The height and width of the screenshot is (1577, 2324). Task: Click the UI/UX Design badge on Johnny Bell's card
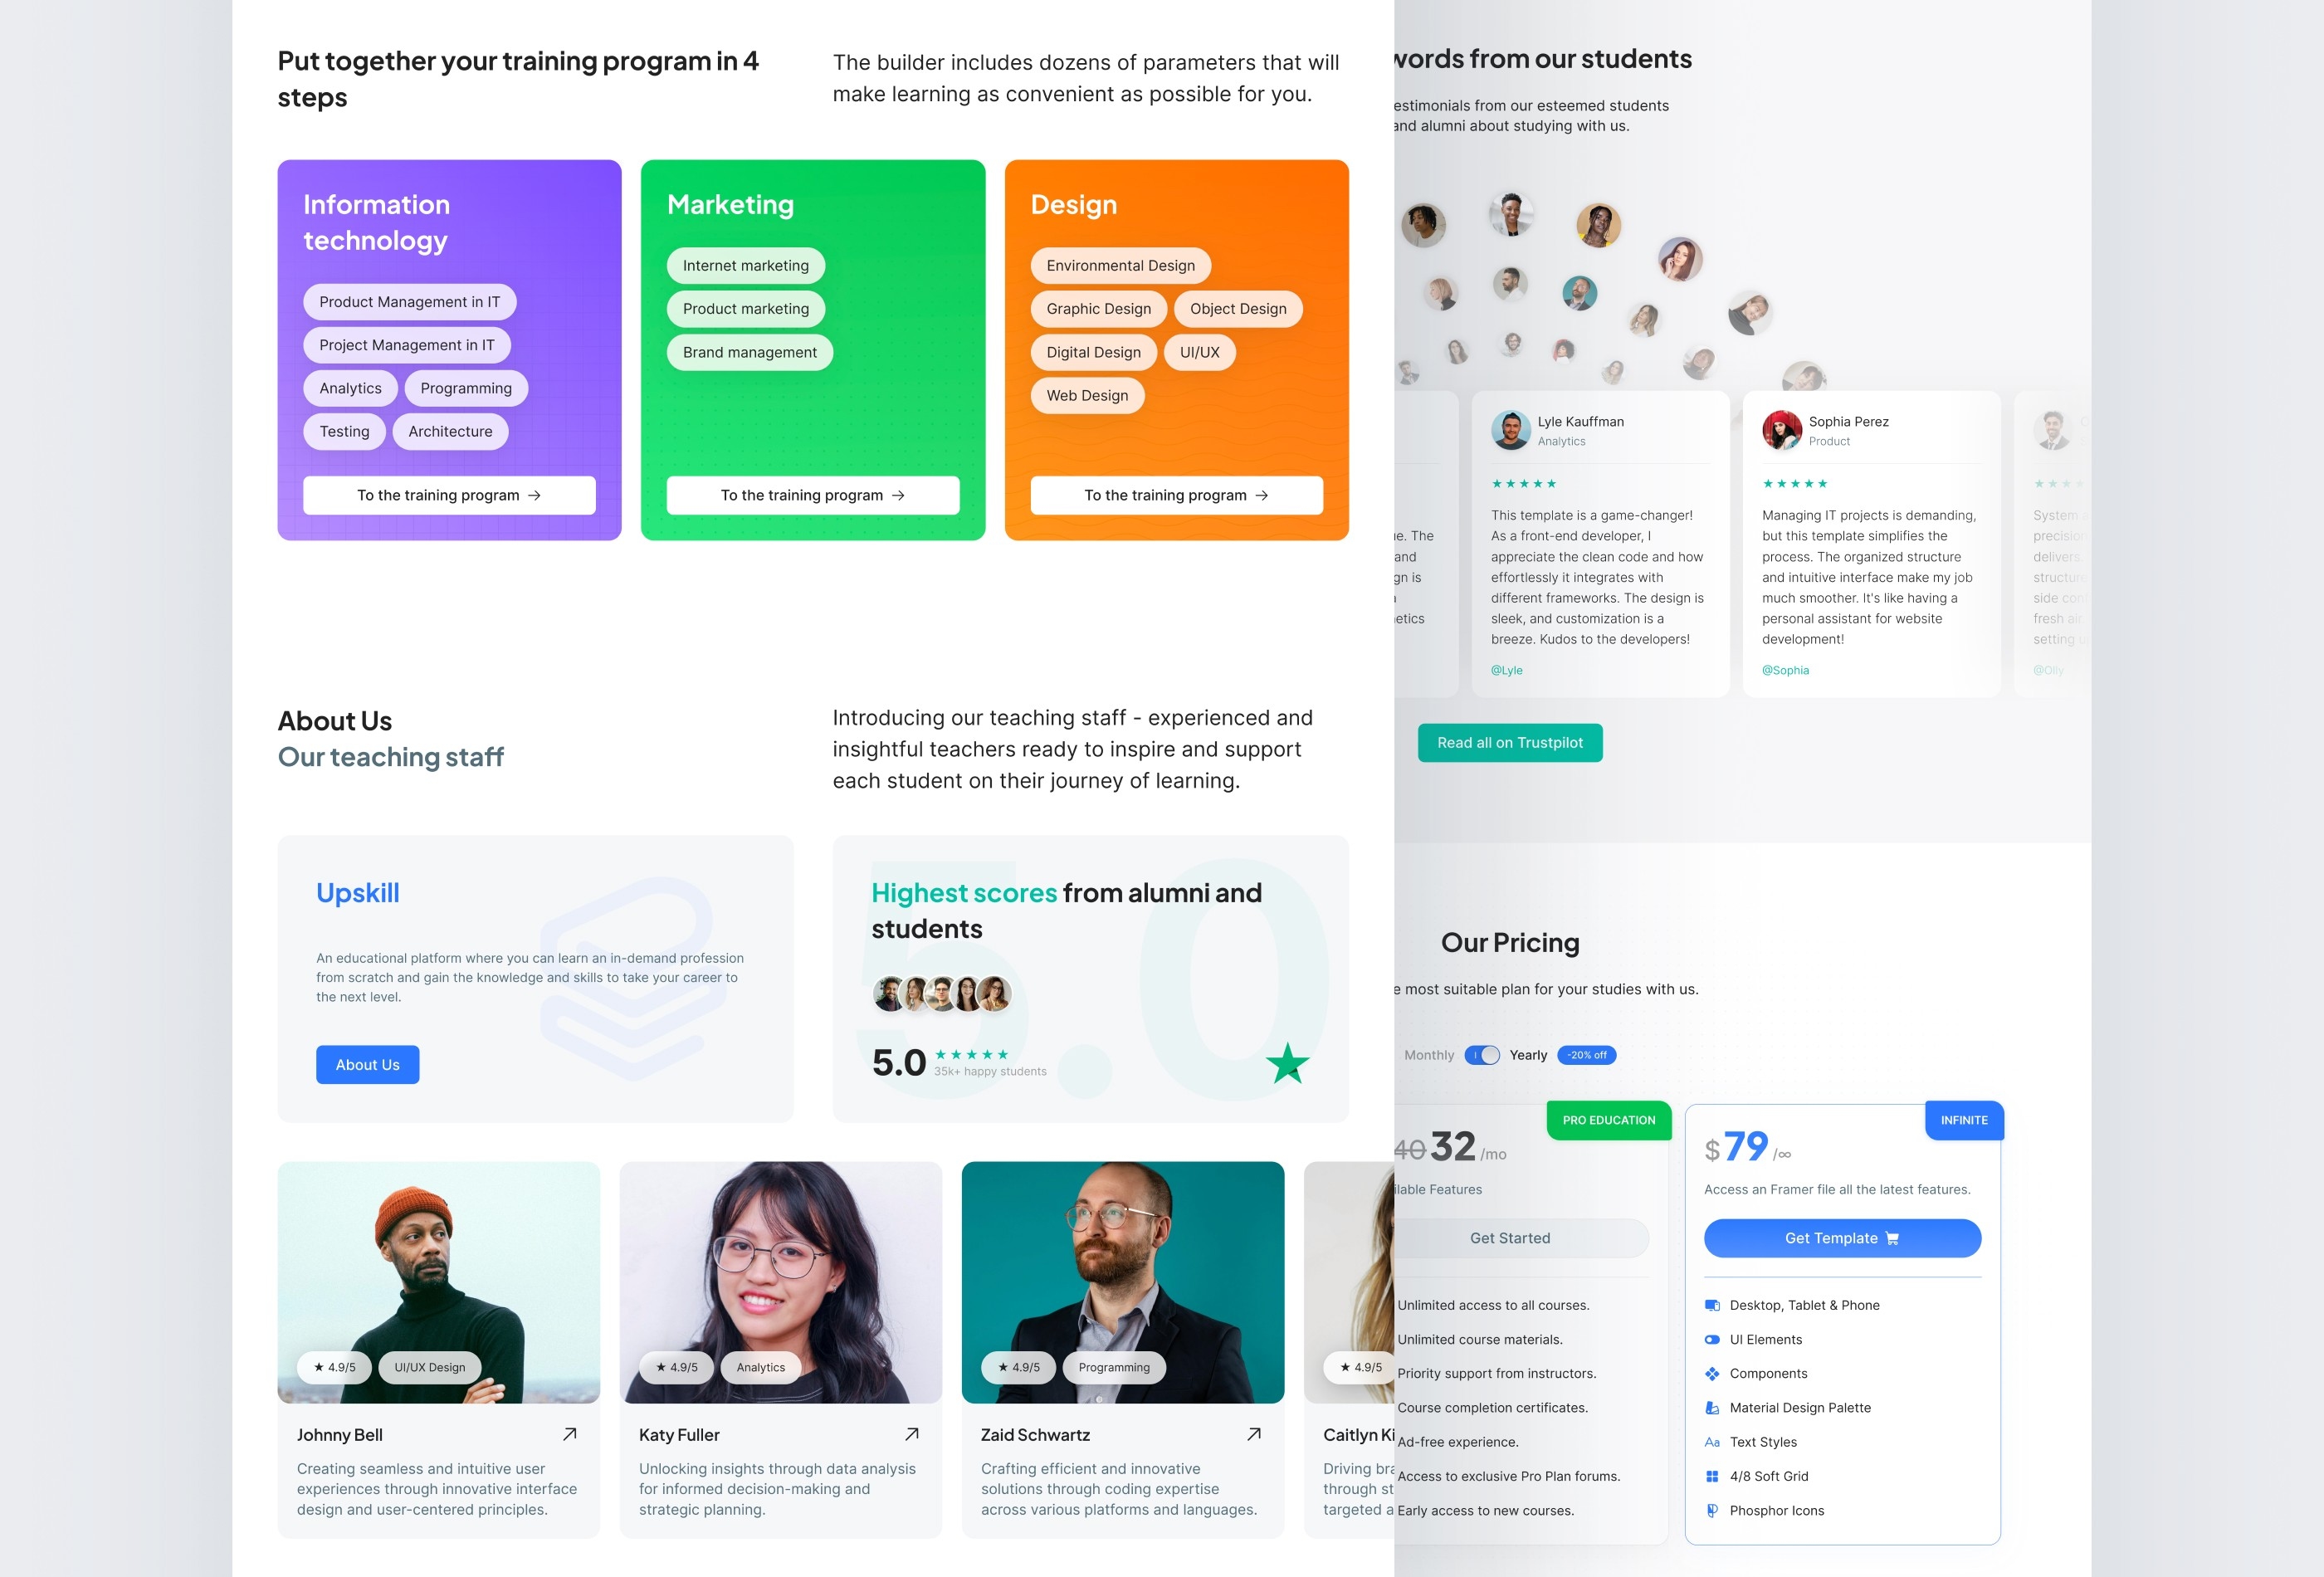[429, 1368]
